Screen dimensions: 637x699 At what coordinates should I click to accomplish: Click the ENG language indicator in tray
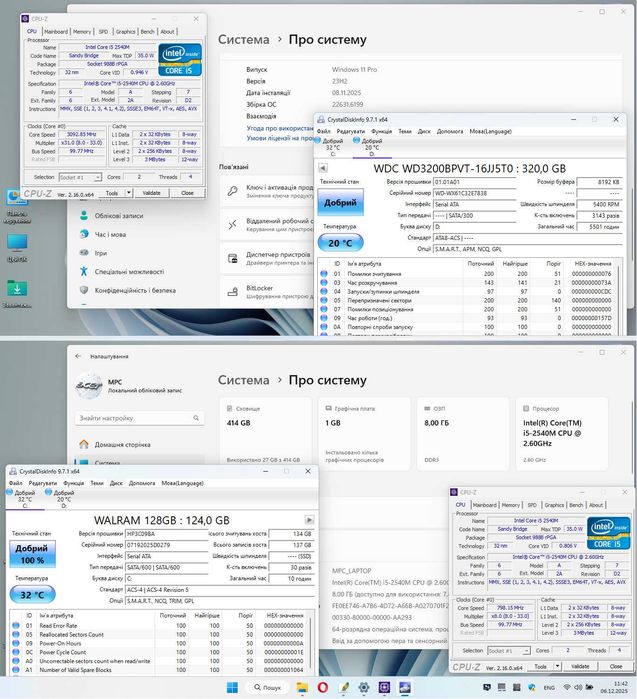pos(549,687)
